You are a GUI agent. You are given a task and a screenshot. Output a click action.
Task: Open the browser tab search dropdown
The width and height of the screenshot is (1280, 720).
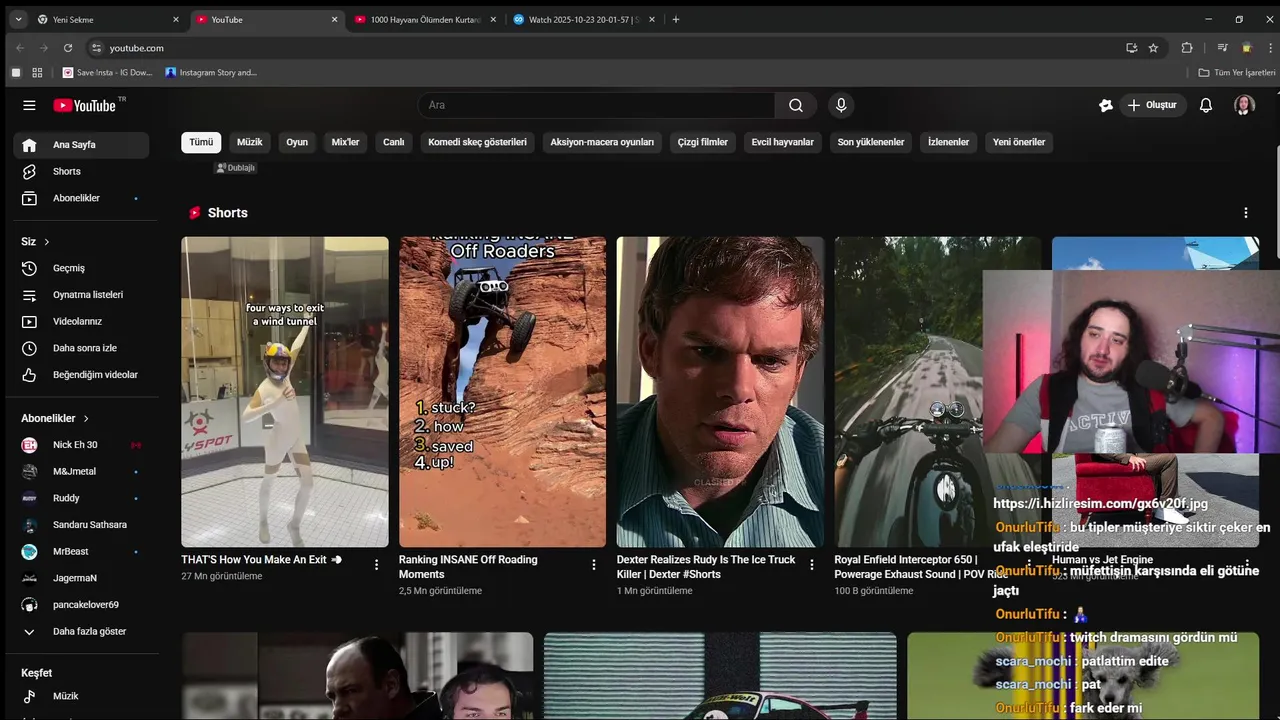pos(18,19)
